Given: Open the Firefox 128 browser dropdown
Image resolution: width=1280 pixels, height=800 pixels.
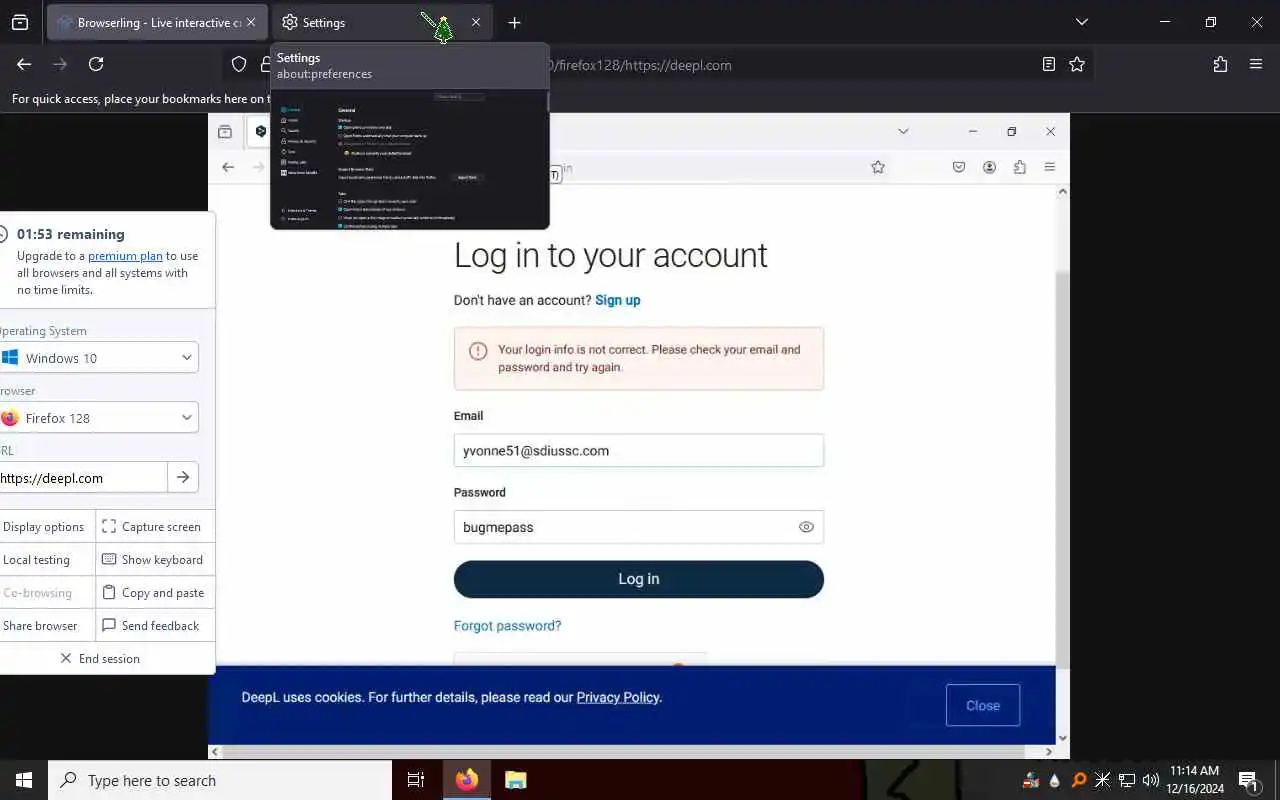Looking at the screenshot, I should coord(98,417).
